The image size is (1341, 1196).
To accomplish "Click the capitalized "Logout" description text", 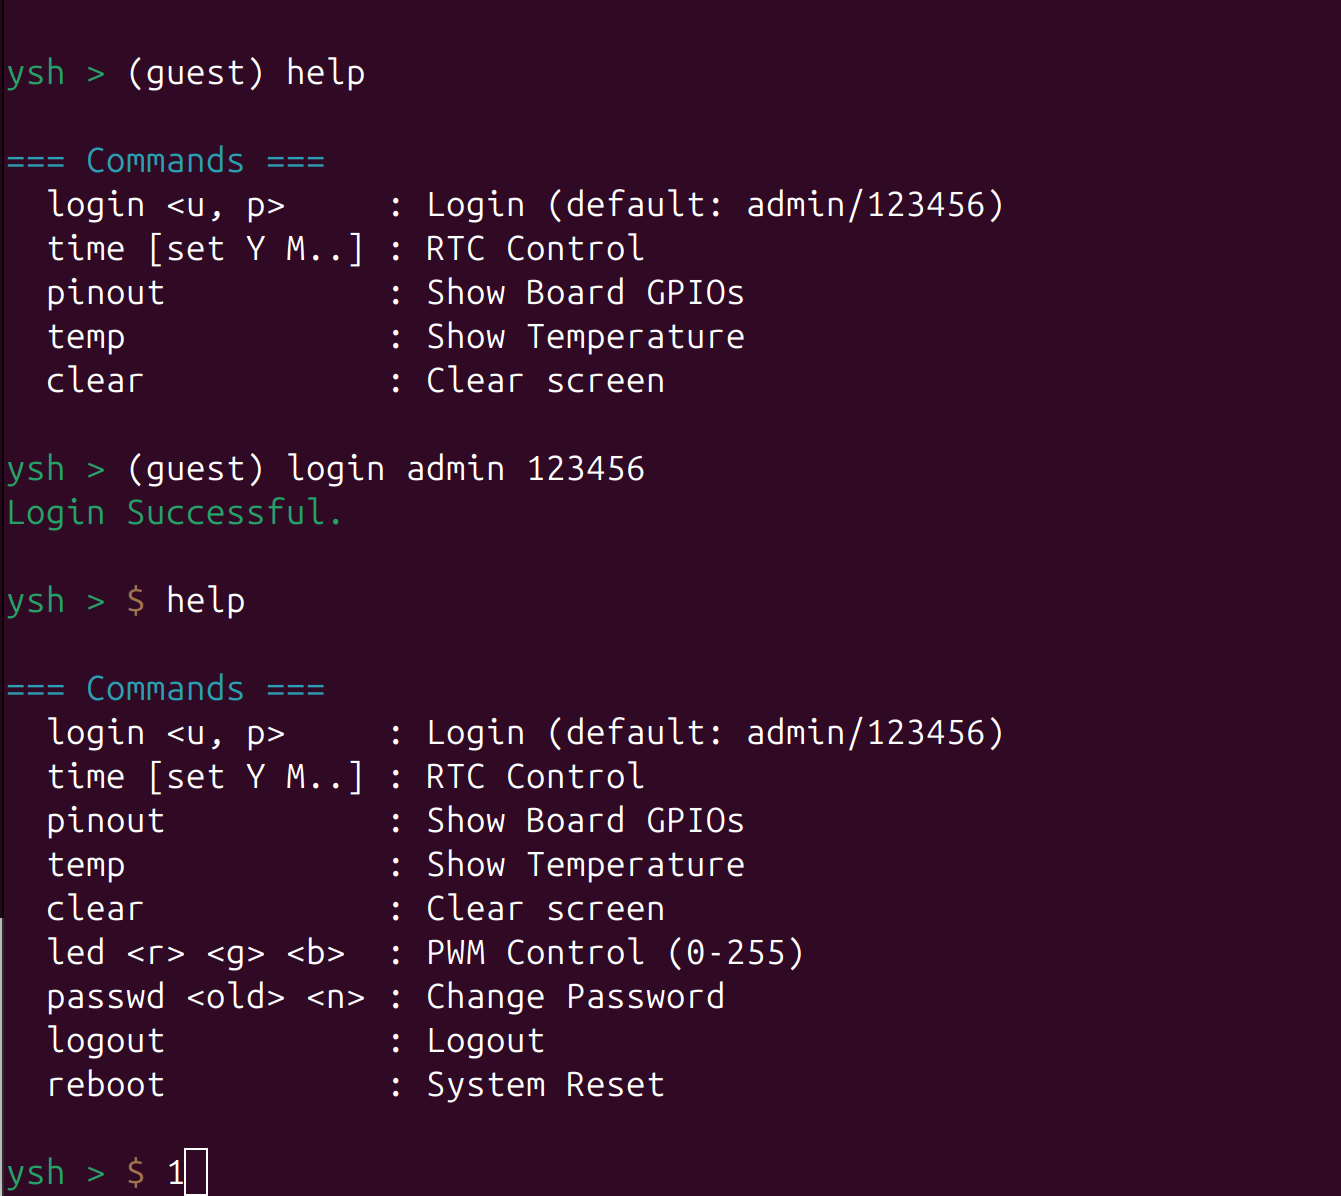I will pos(485,1041).
